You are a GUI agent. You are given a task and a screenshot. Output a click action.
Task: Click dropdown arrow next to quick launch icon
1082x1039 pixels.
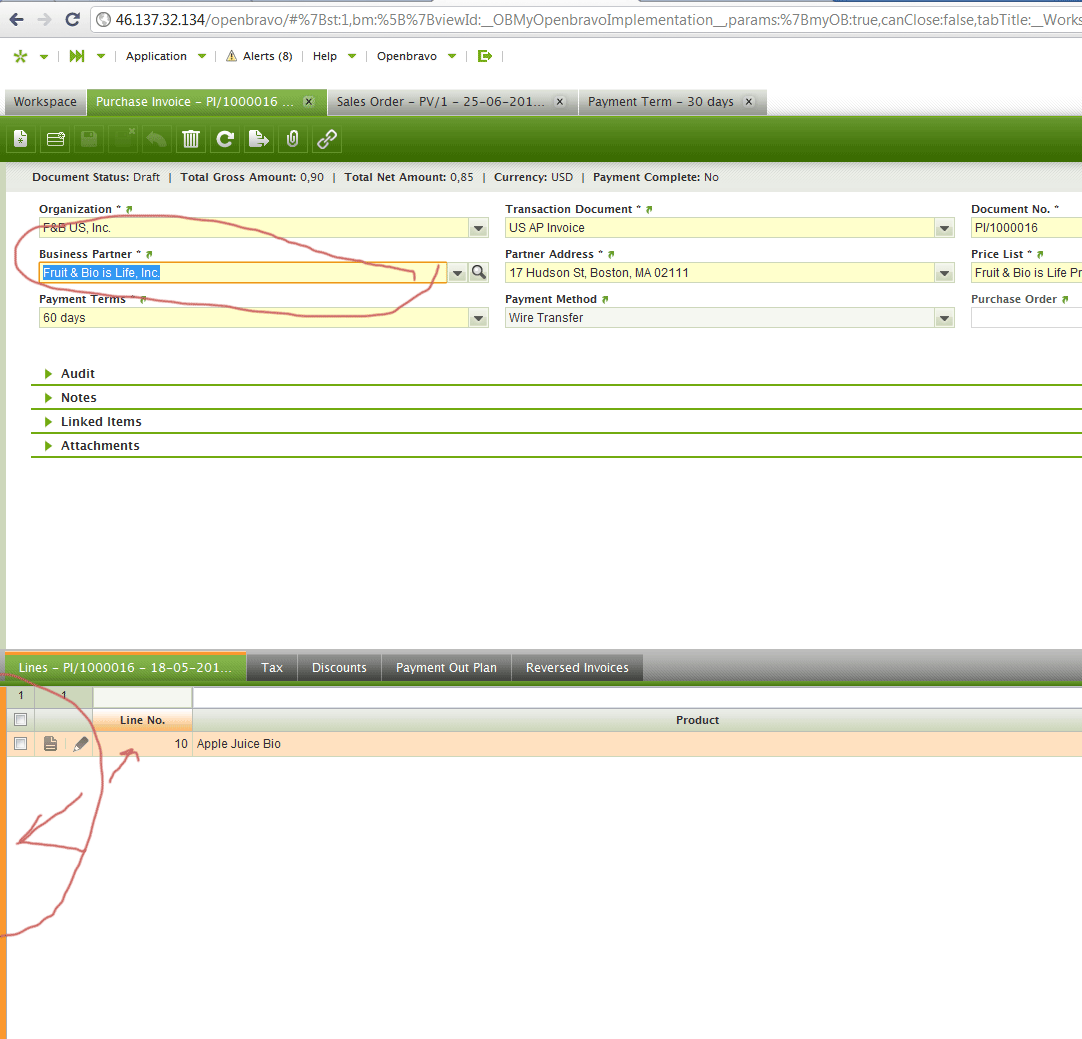tap(101, 57)
